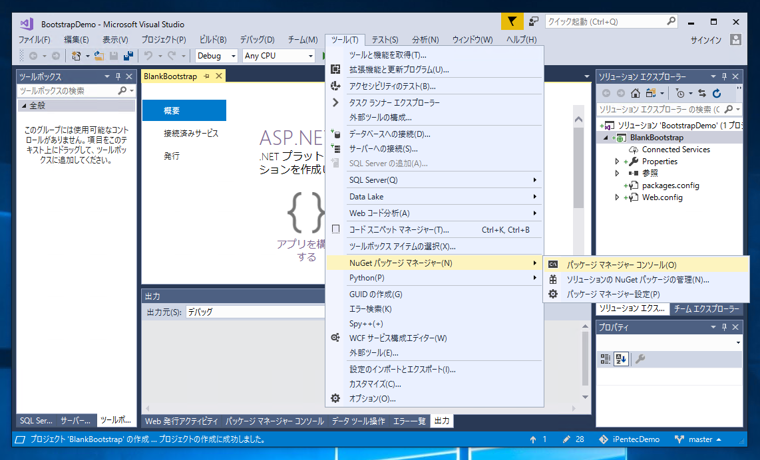Choose ソリューションの NuGet パッケージの管理(N)
Screen dimensions: 760x460
point(646,279)
